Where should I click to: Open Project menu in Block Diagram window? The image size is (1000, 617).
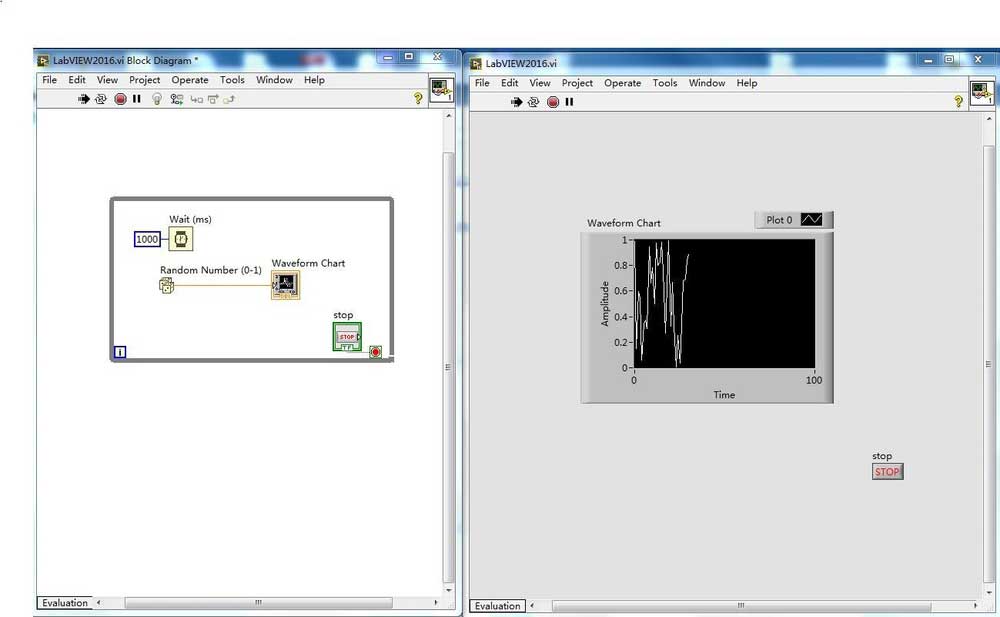coord(145,80)
